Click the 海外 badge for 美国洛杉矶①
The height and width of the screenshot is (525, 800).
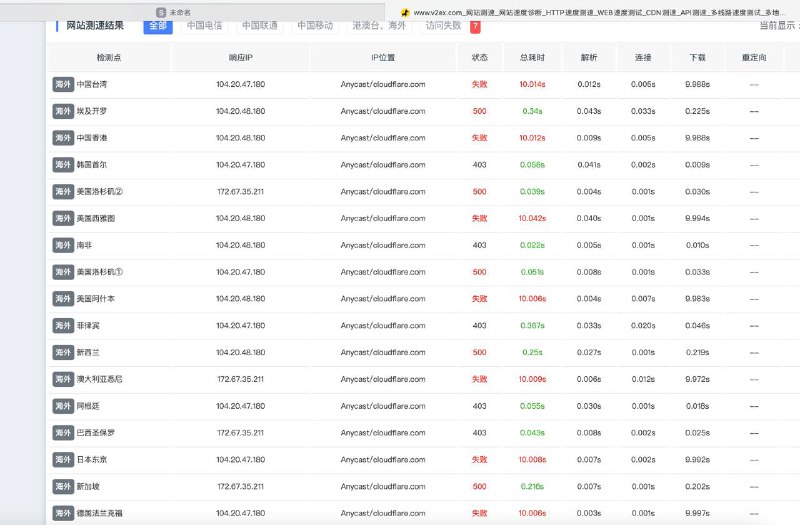pyautogui.click(x=63, y=272)
